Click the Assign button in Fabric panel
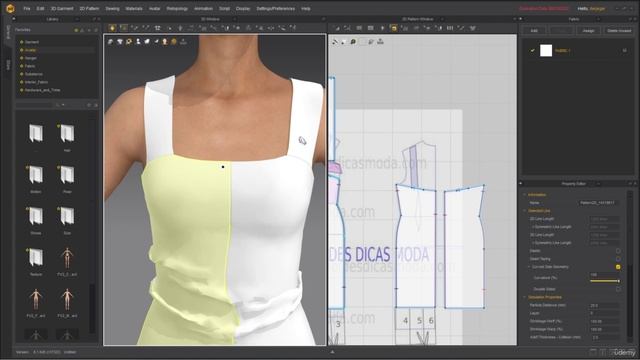640x360 pixels. coord(588,31)
